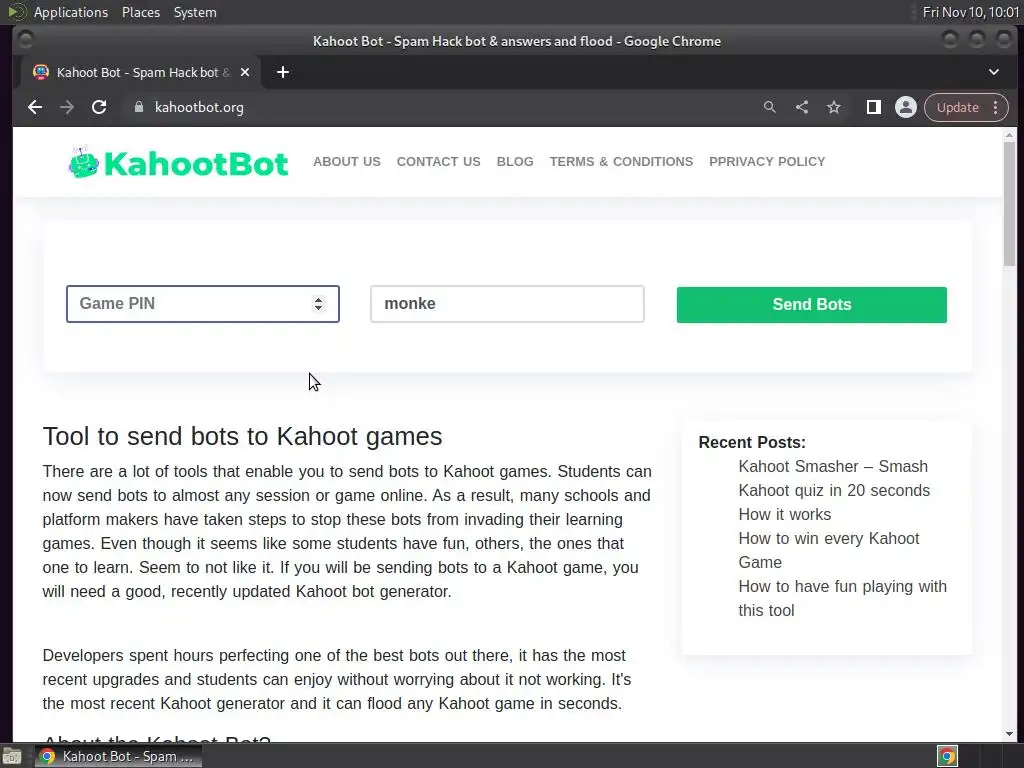Open the System menu

(x=195, y=12)
